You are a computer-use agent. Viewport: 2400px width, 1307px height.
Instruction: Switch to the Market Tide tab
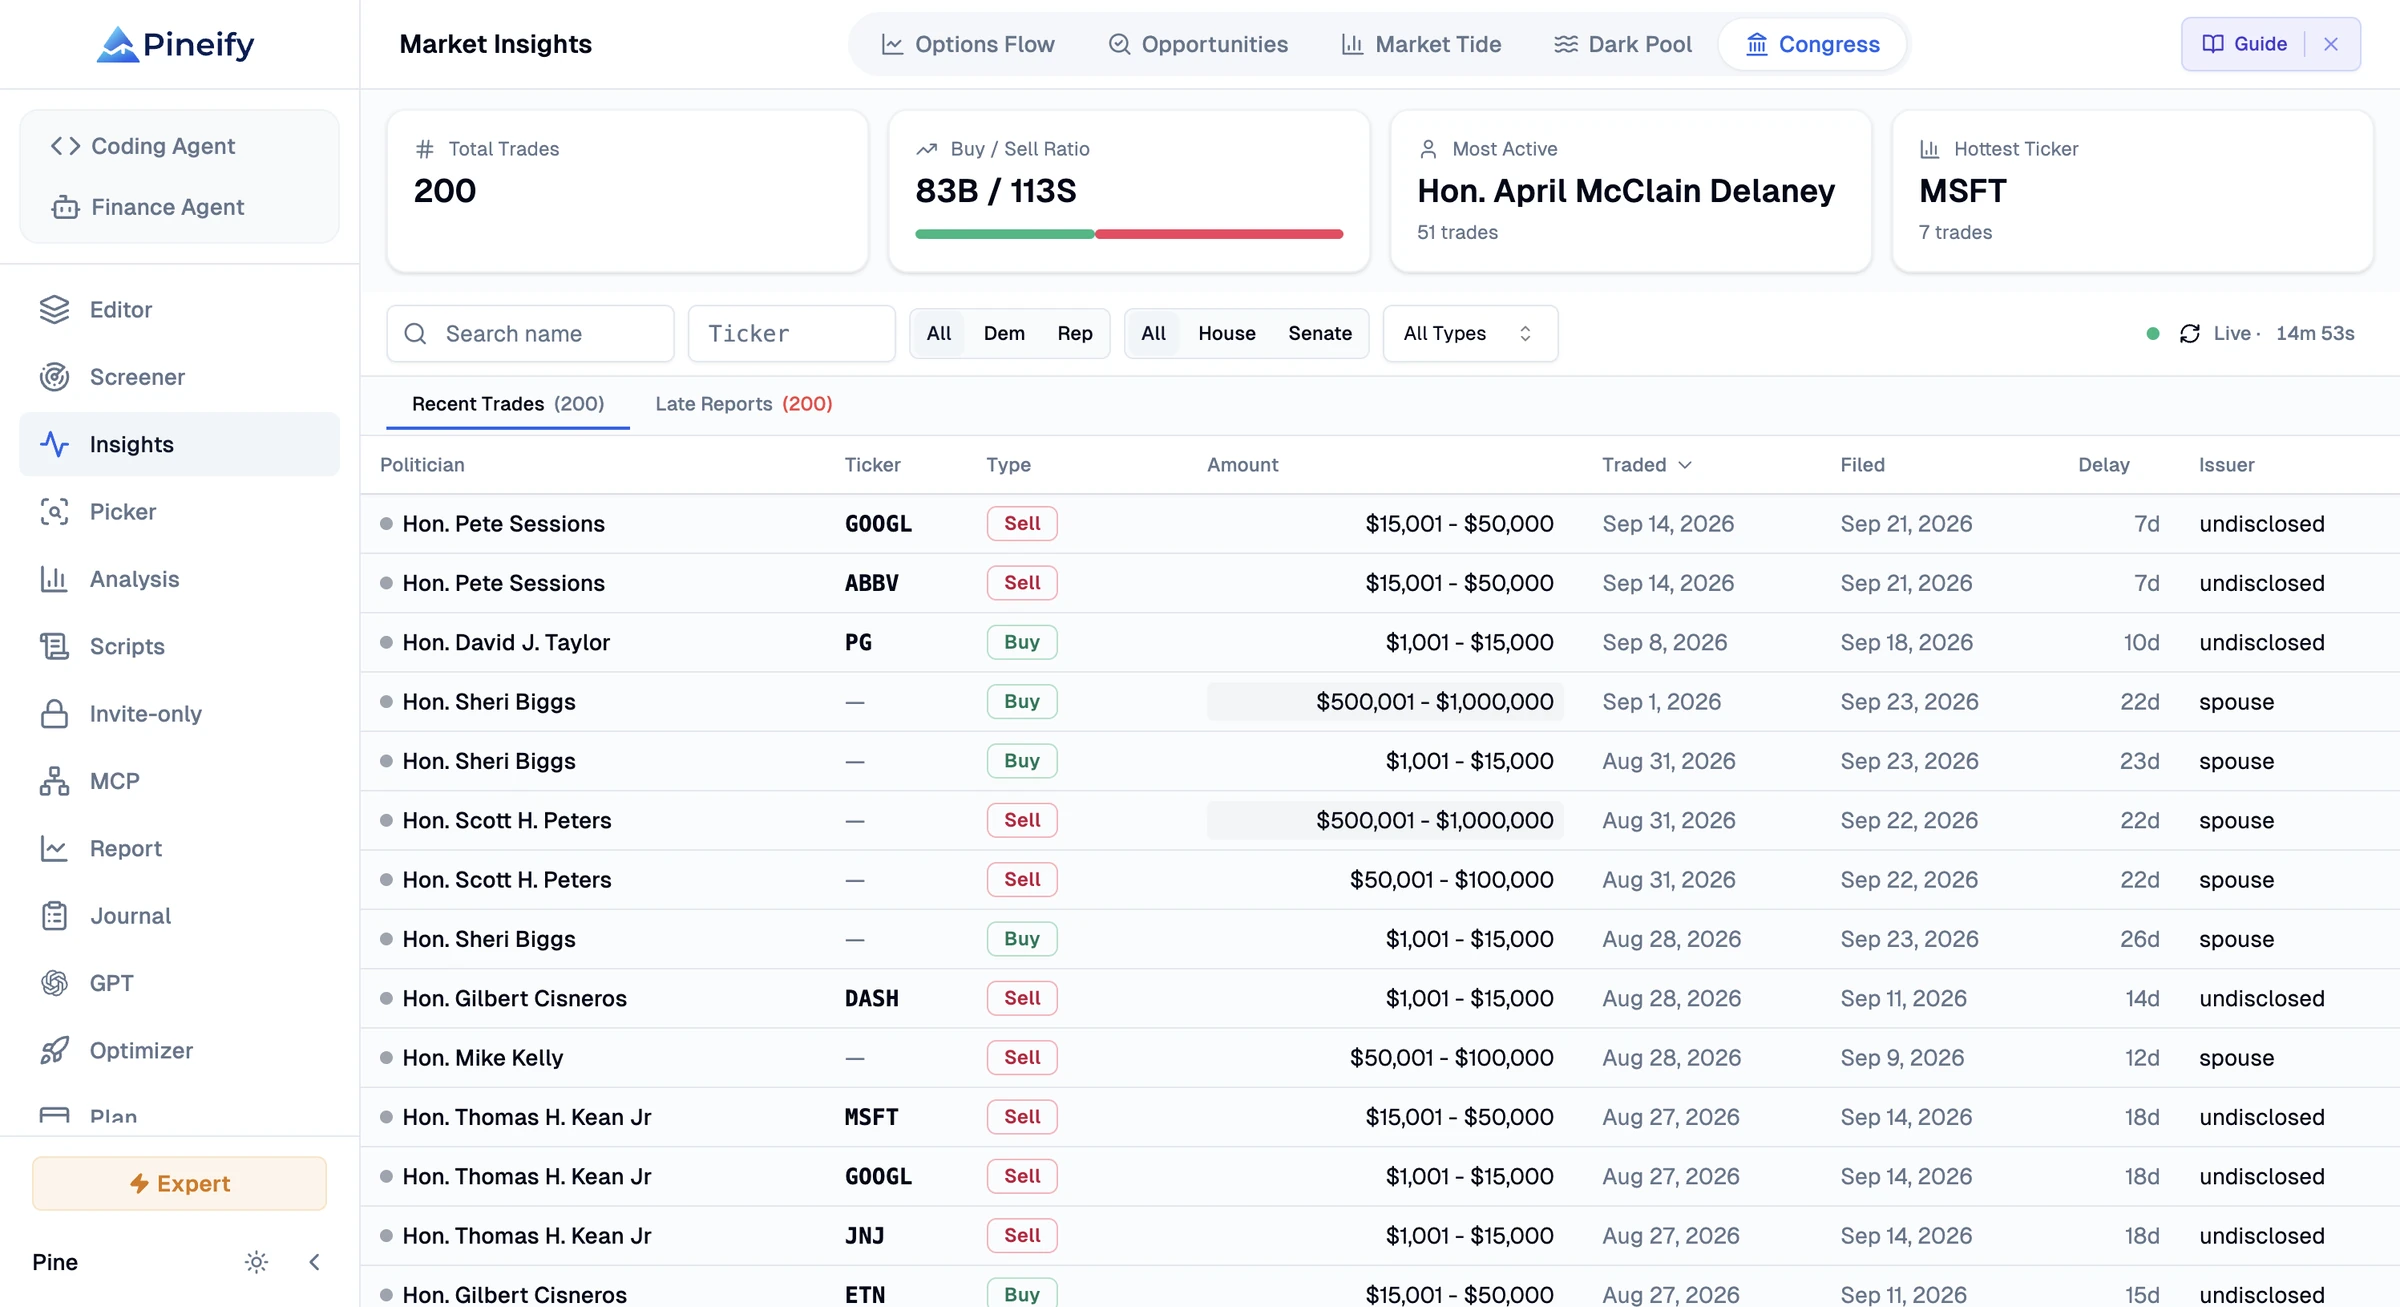pos(1421,44)
